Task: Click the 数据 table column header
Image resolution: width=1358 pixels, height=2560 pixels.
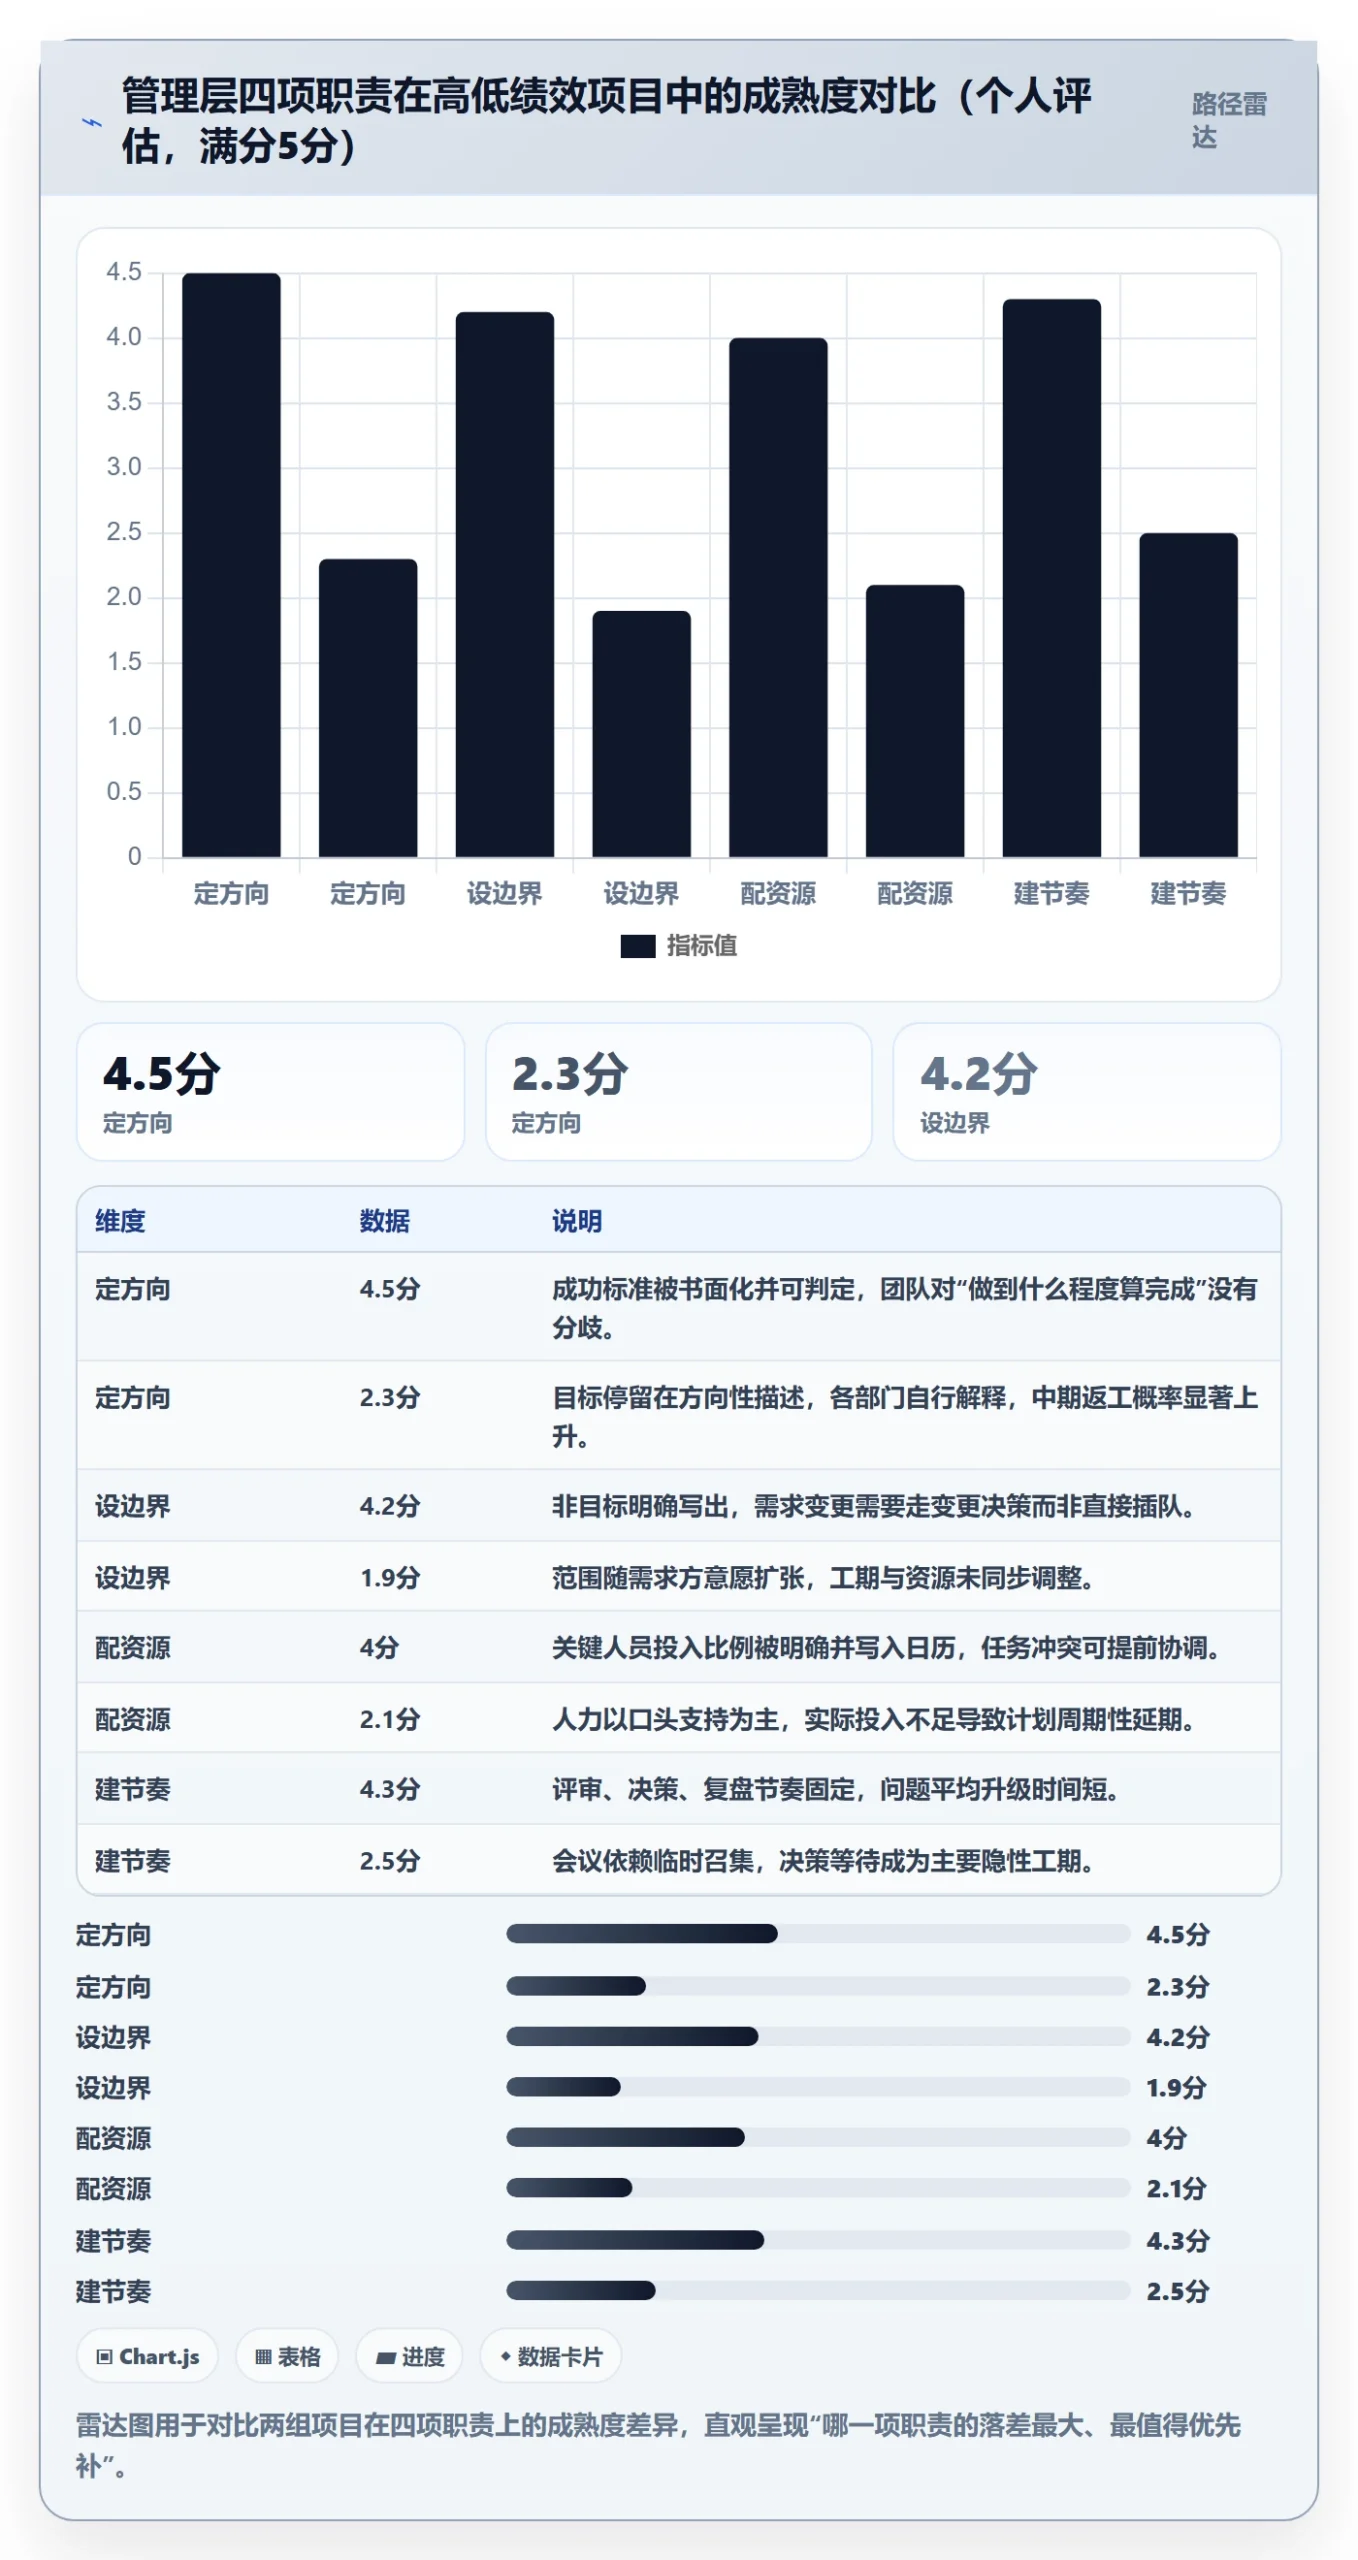Action: point(384,1220)
